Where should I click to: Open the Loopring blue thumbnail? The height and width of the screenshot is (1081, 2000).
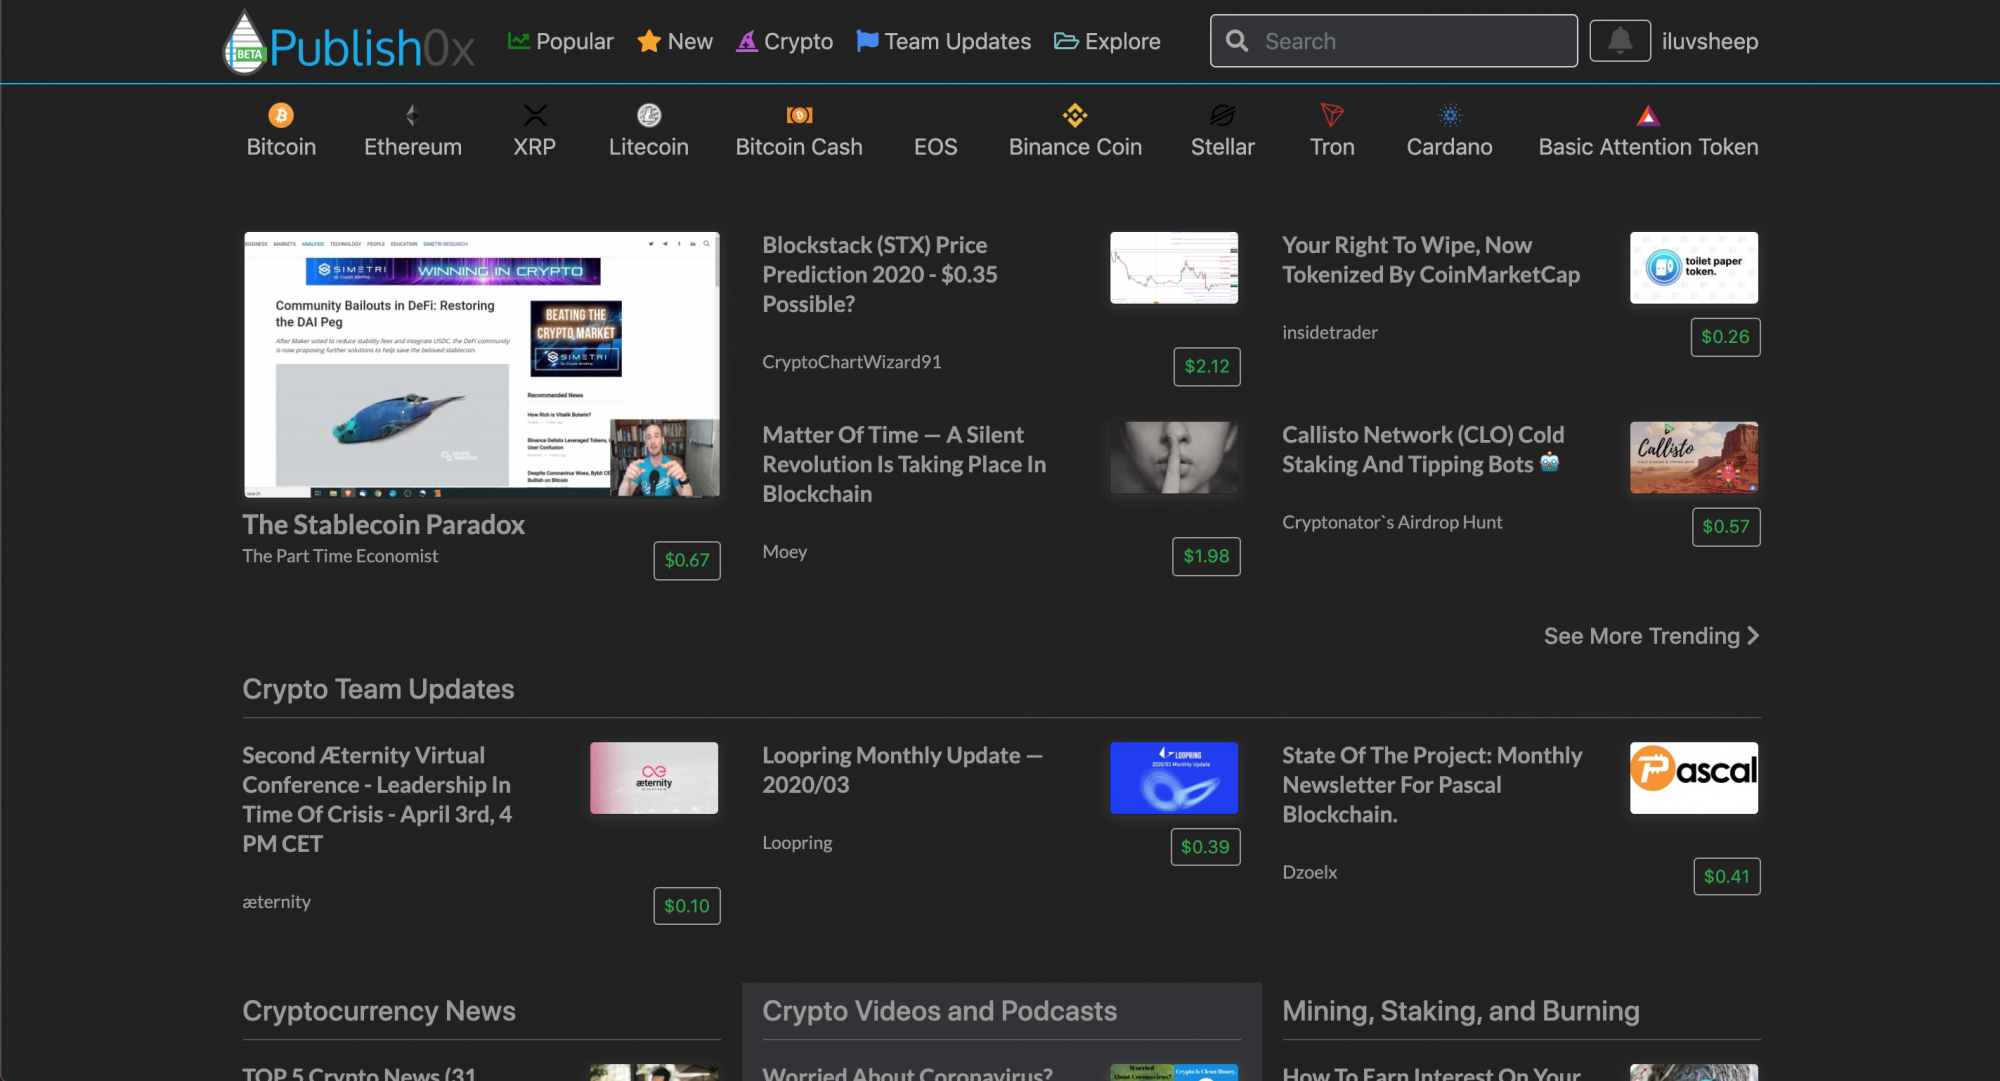click(x=1174, y=778)
